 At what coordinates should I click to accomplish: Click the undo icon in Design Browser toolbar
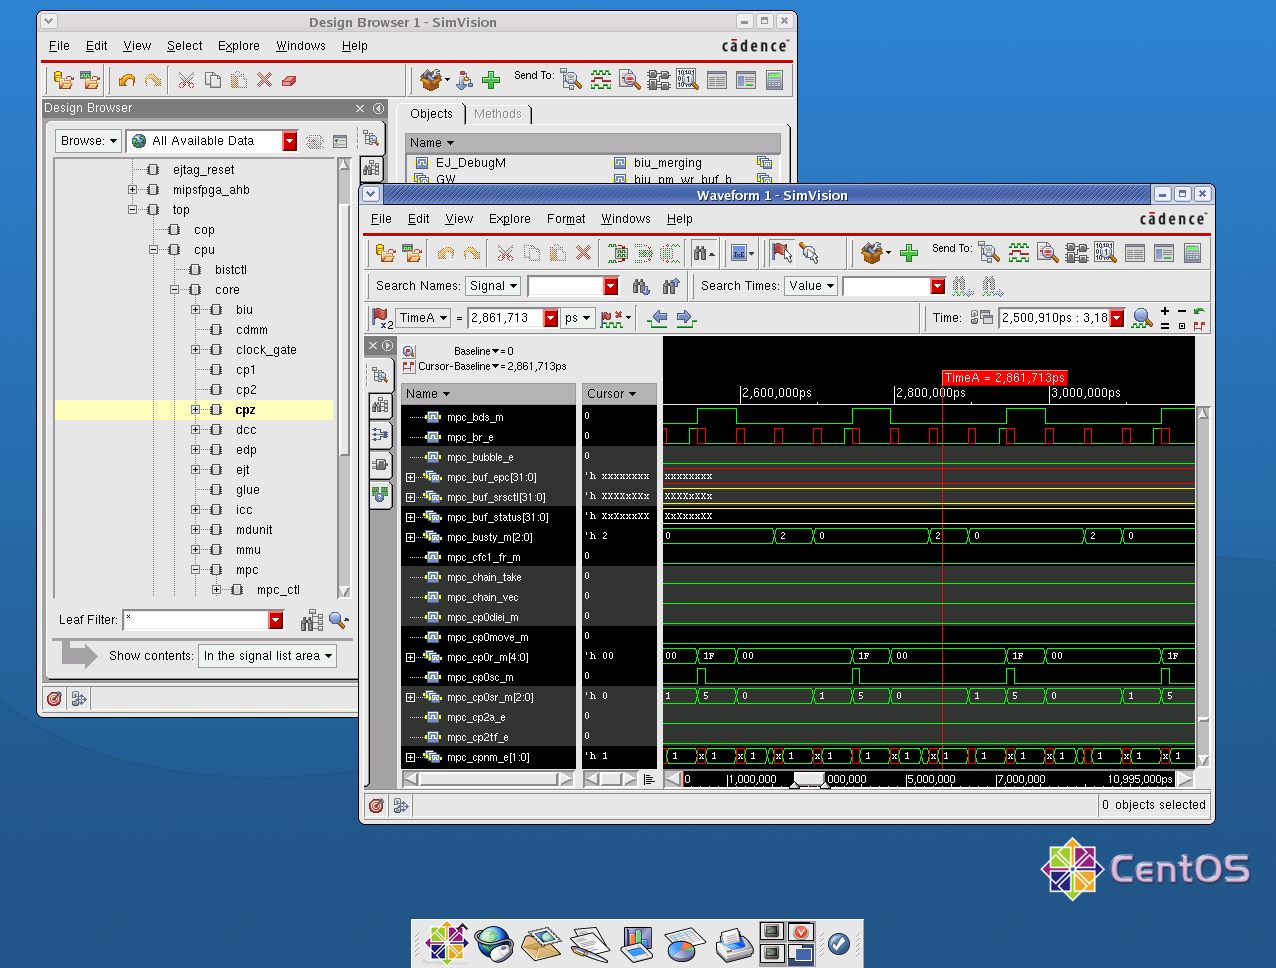click(x=126, y=80)
